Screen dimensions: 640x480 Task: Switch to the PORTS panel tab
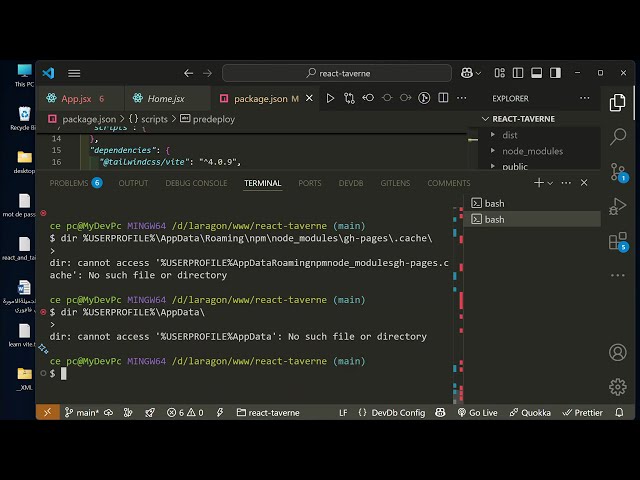tap(310, 183)
